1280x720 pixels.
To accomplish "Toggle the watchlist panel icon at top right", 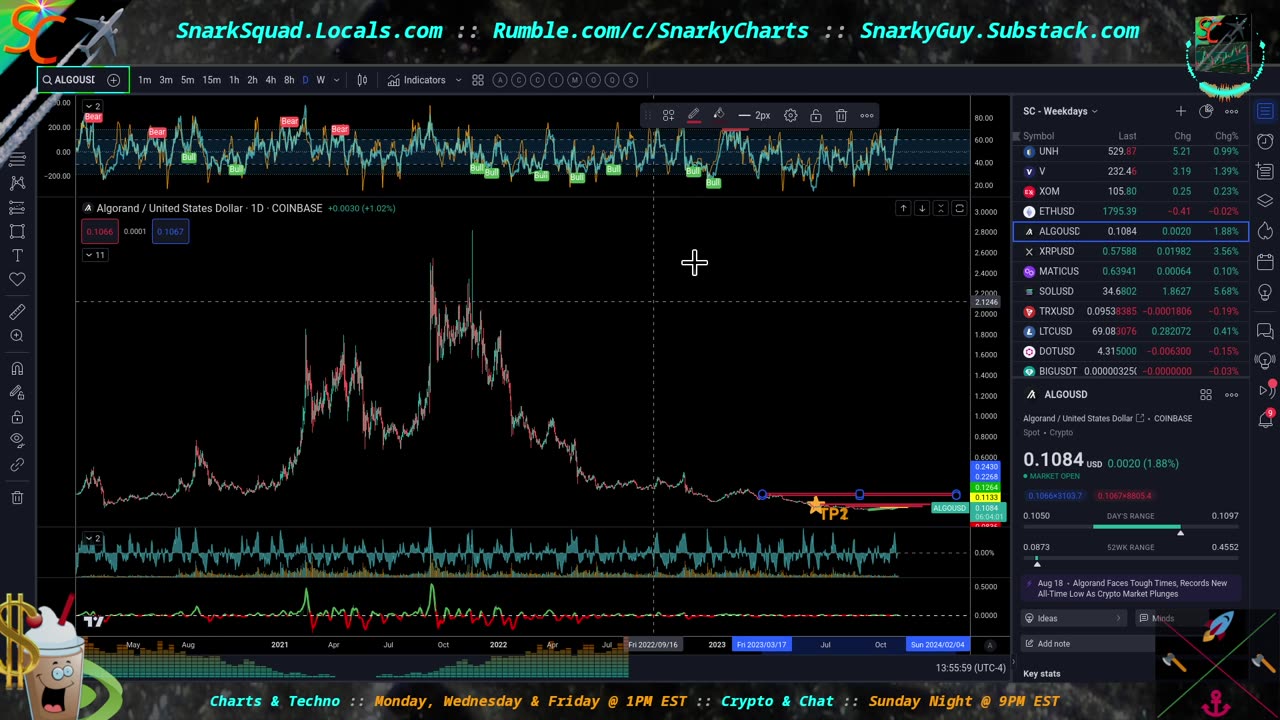I will click(x=1265, y=111).
